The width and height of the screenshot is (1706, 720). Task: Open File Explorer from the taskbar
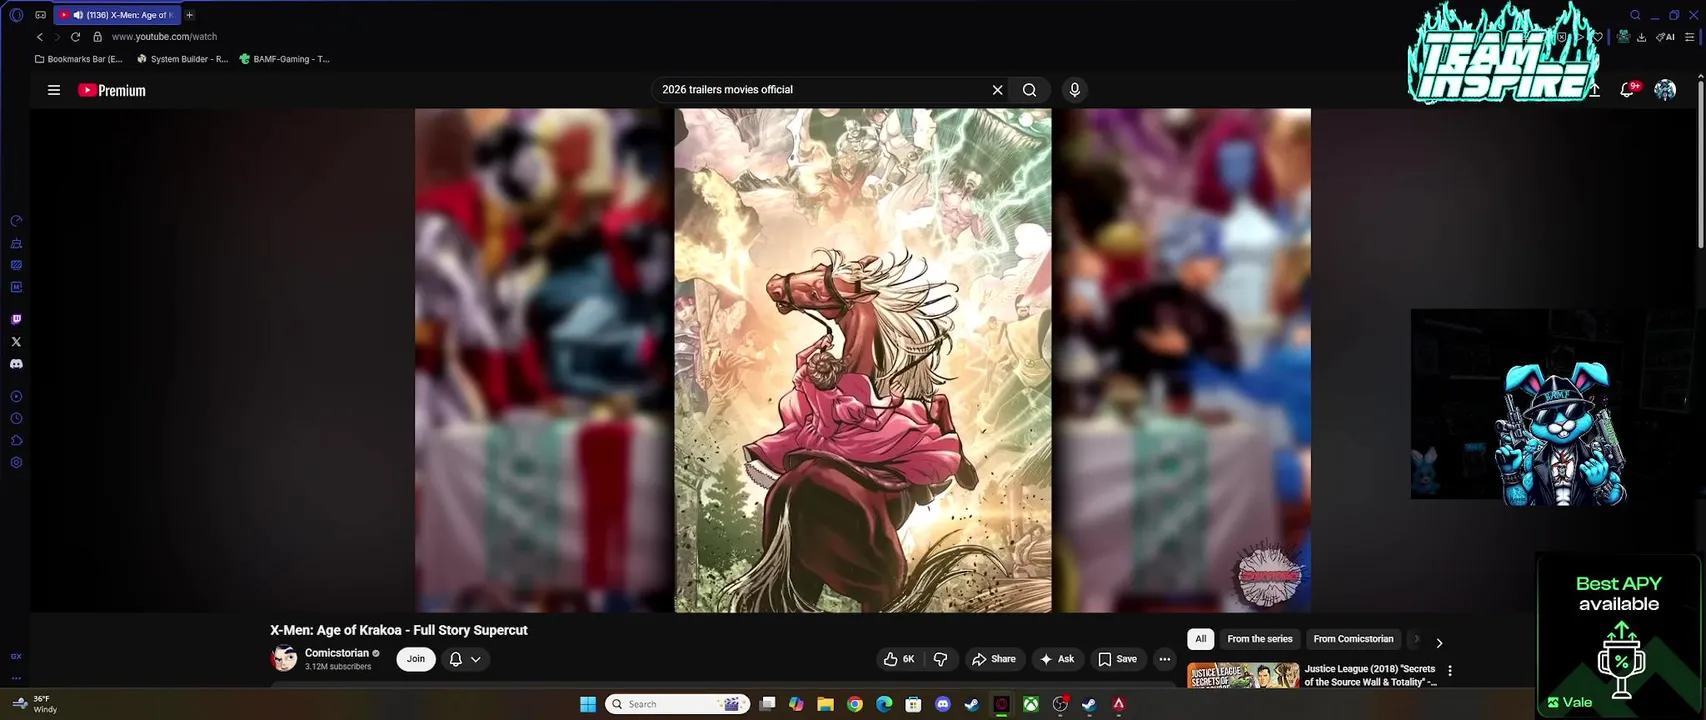825,704
